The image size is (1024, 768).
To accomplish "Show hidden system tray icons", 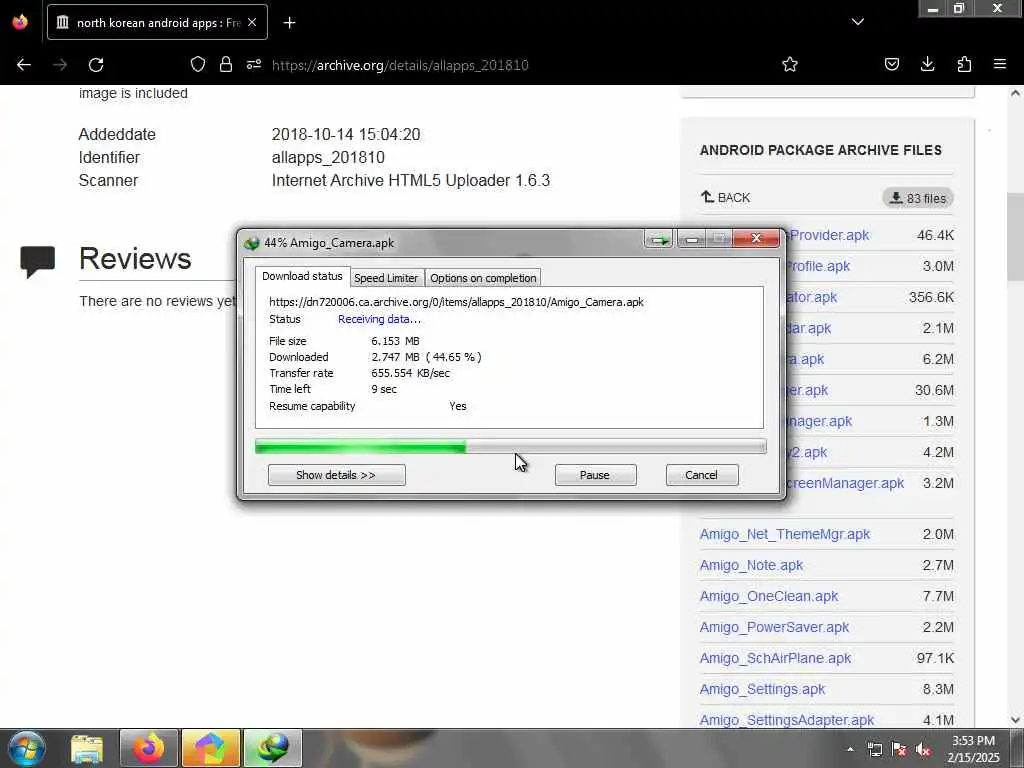I will coord(850,750).
